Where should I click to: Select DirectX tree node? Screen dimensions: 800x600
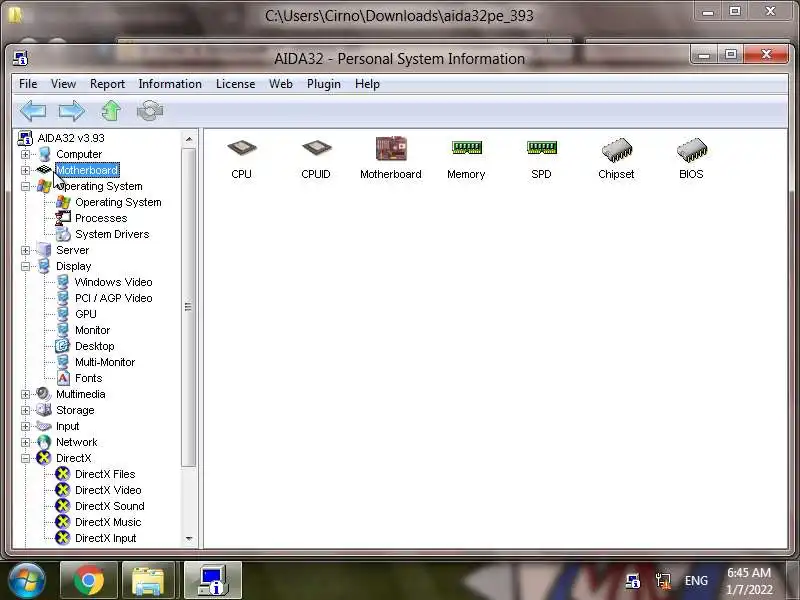pyautogui.click(x=73, y=458)
